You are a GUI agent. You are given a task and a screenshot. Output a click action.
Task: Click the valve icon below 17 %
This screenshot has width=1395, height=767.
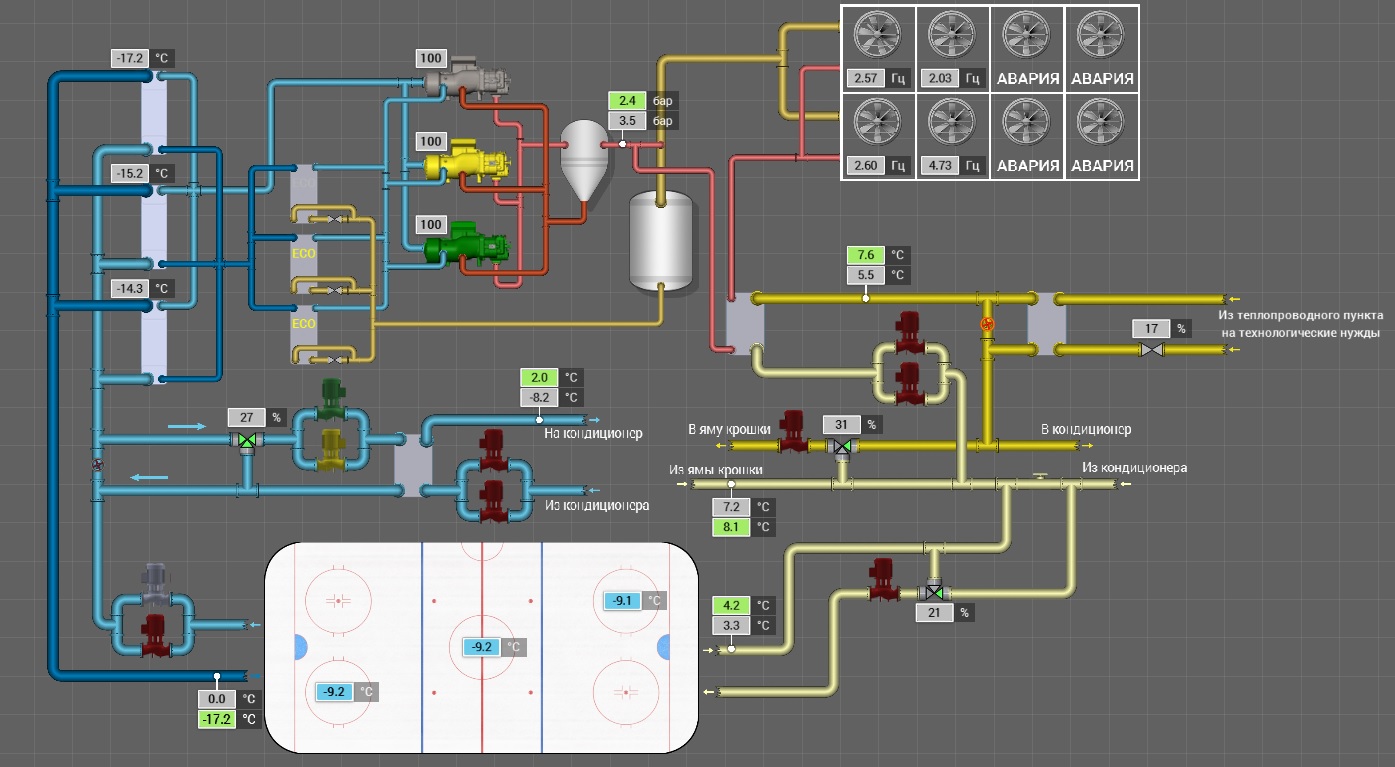click(1153, 350)
